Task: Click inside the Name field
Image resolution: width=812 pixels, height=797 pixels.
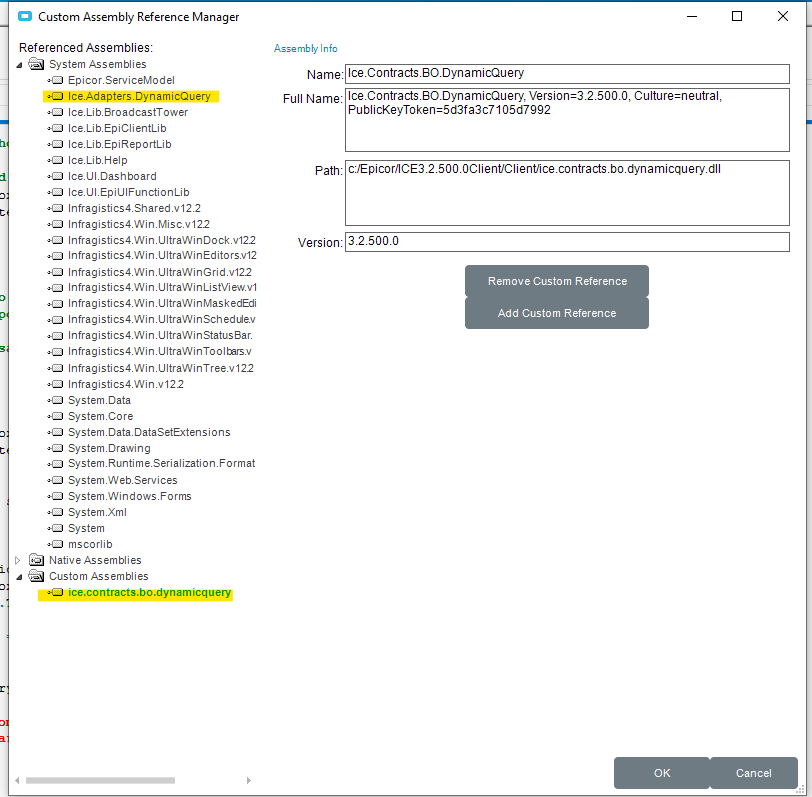Action: 567,74
